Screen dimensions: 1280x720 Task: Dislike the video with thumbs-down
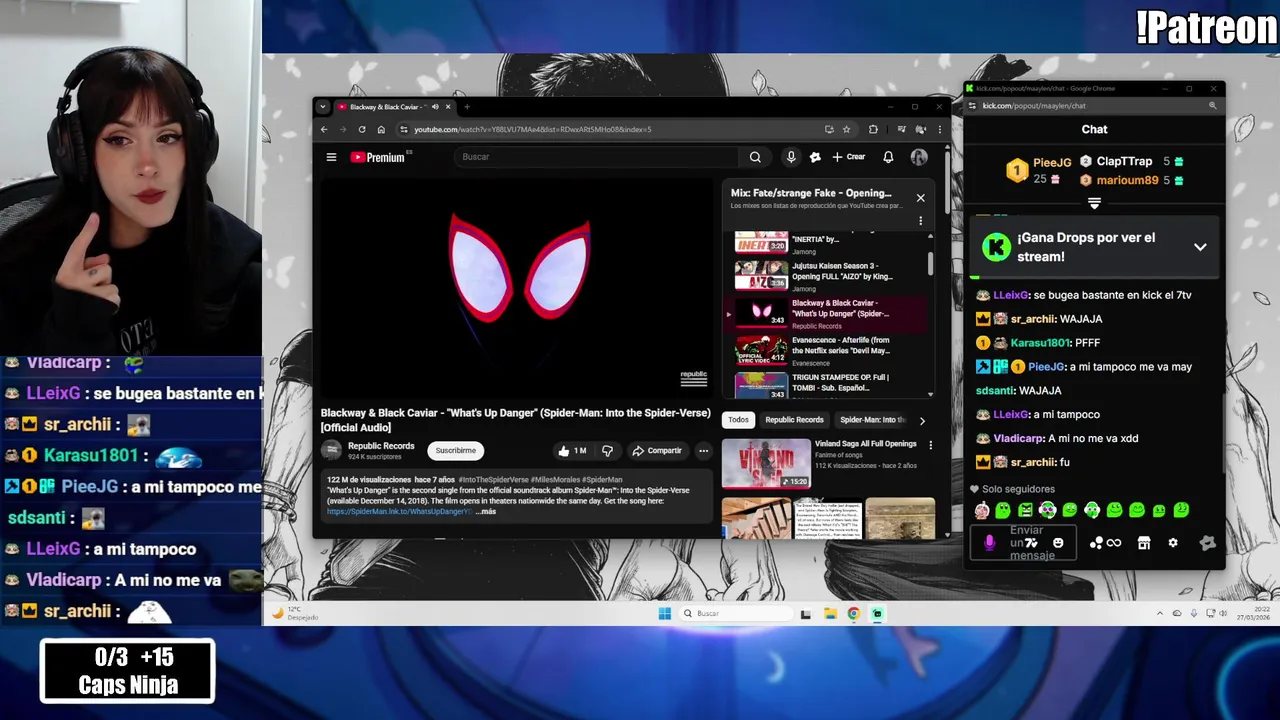click(x=607, y=451)
